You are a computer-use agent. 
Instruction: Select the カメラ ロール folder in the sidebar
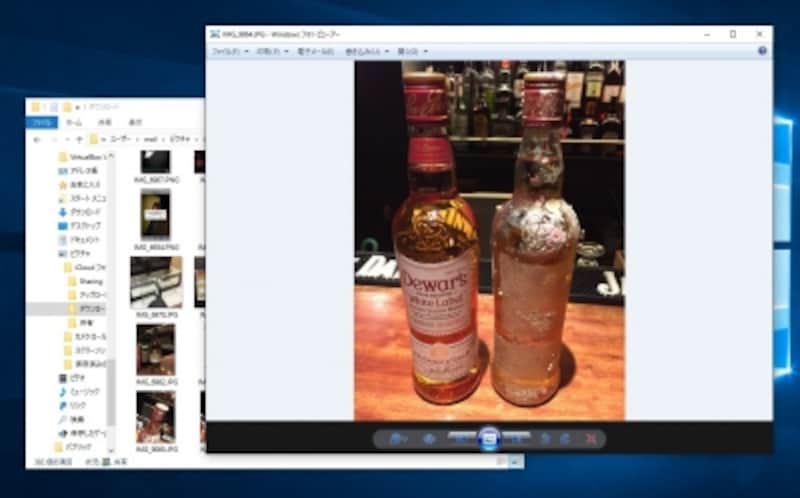[x=85, y=337]
